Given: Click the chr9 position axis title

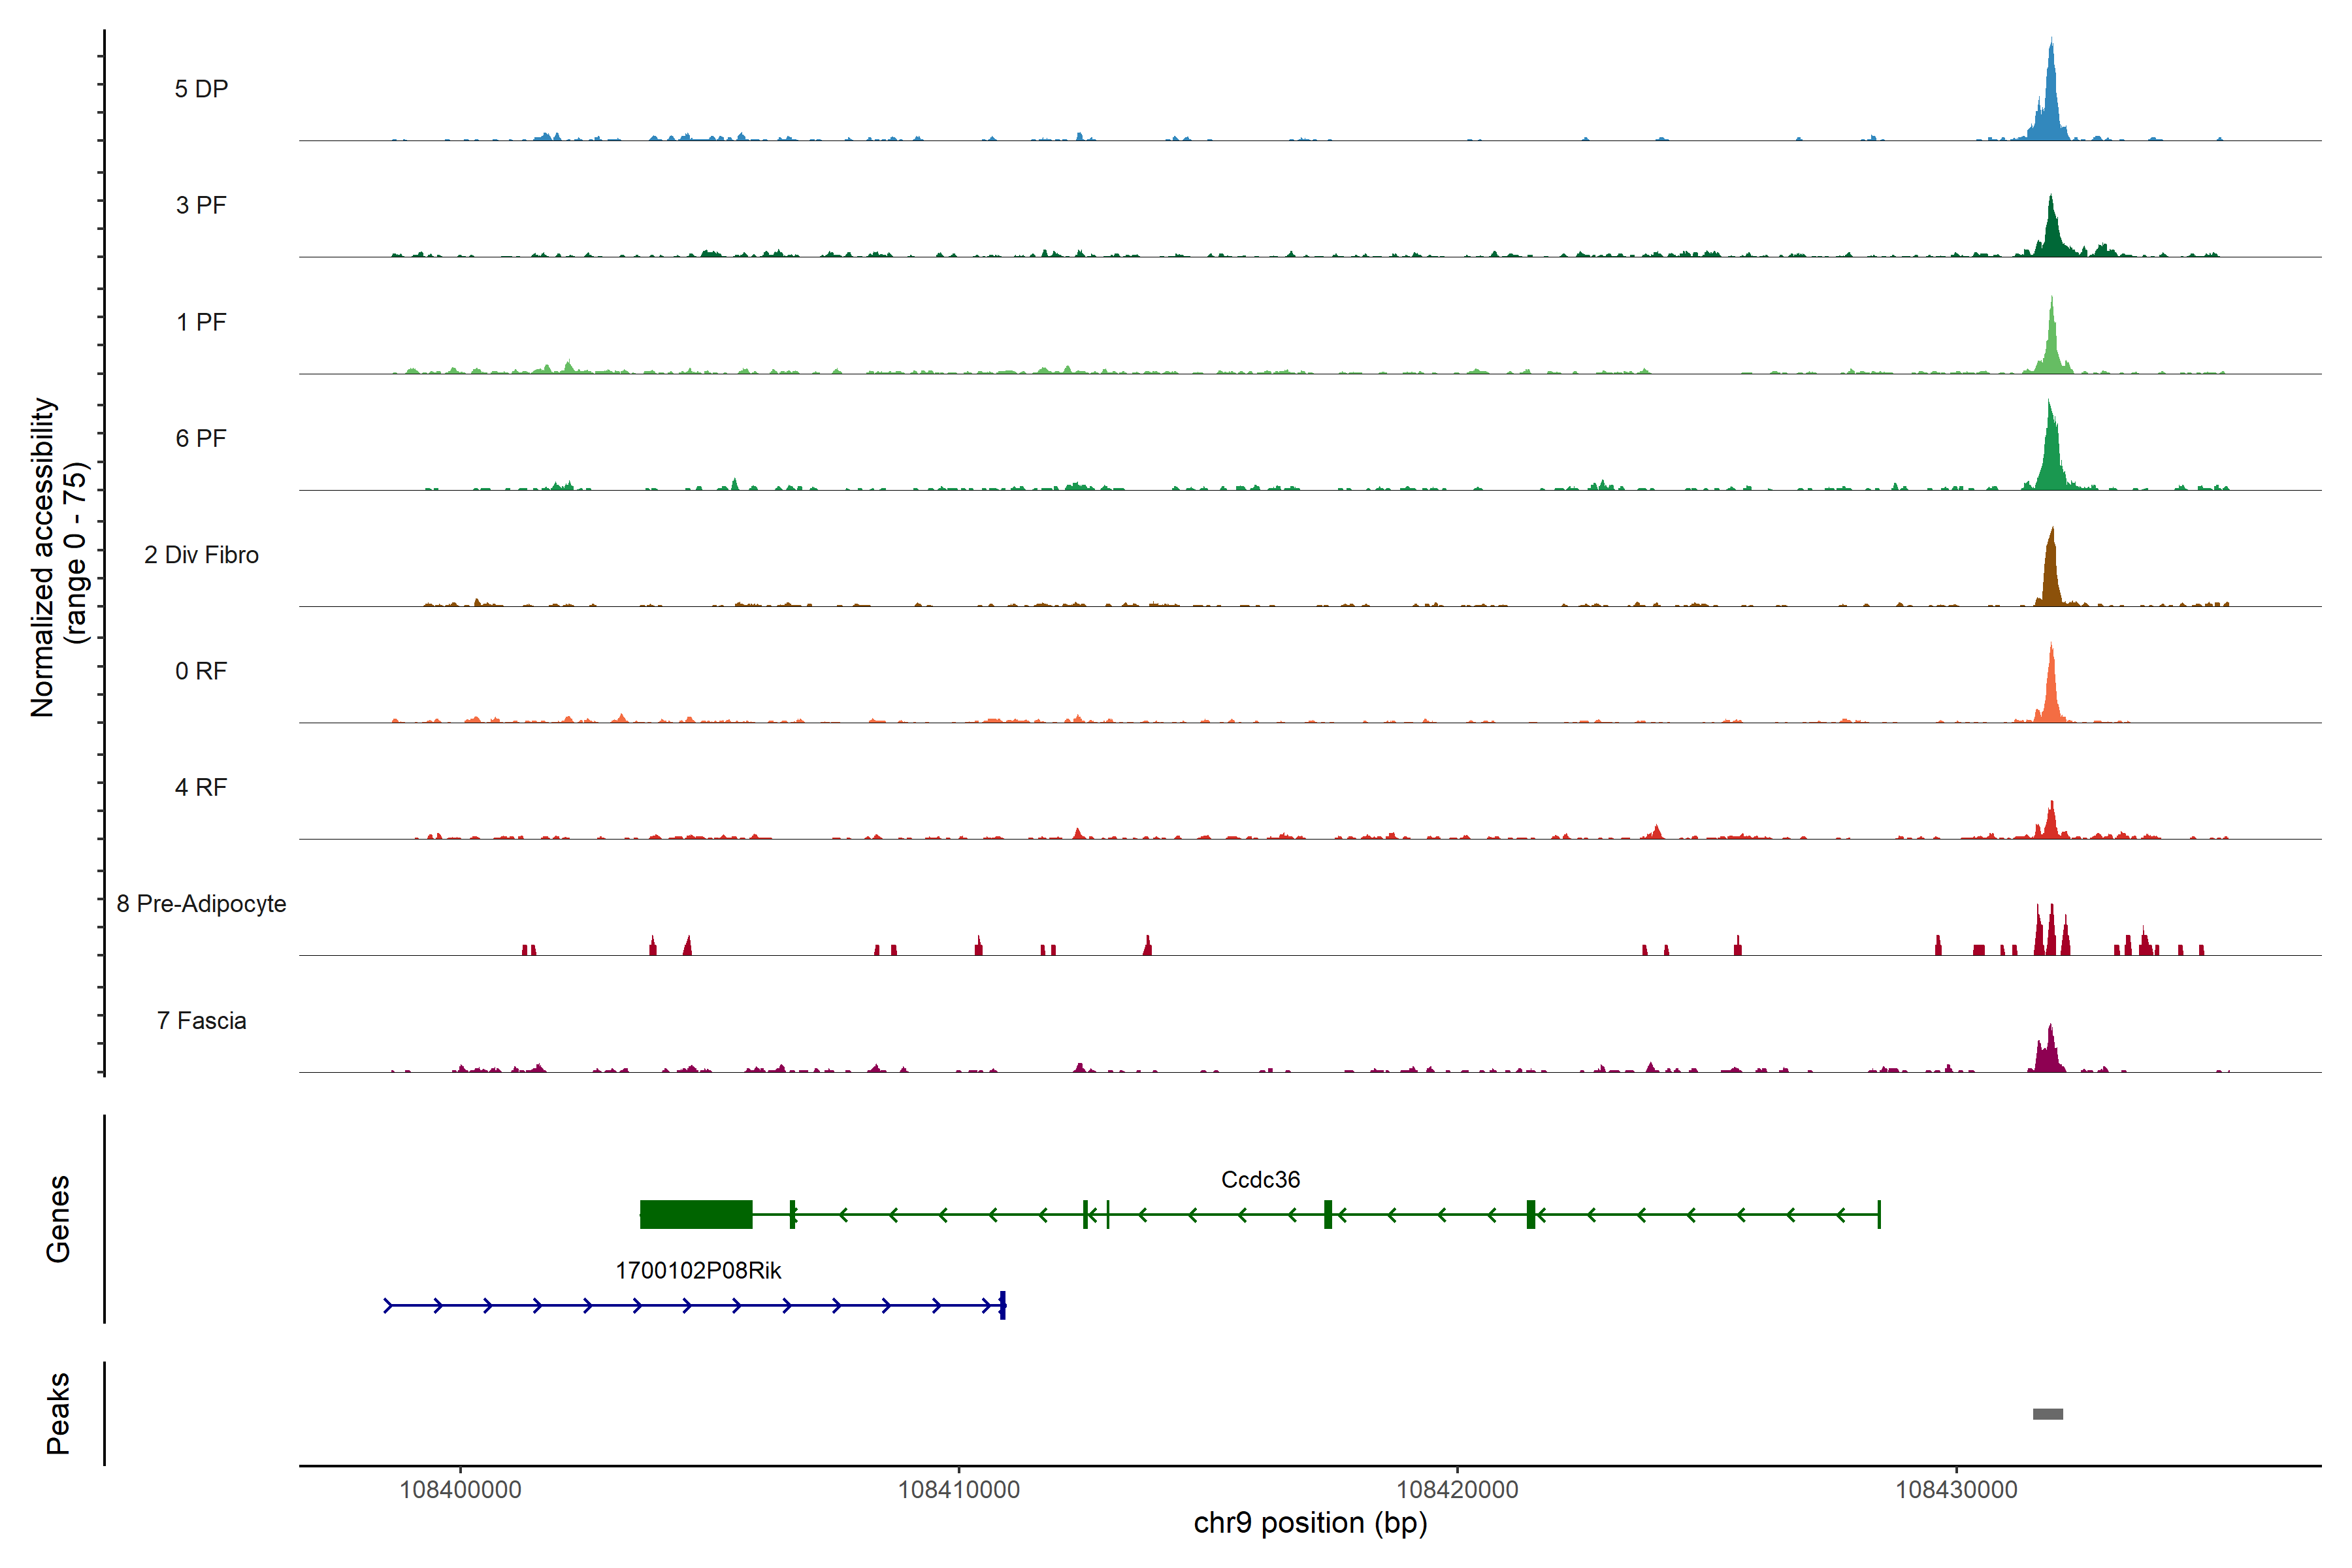Looking at the screenshot, I should pos(1310,1523).
